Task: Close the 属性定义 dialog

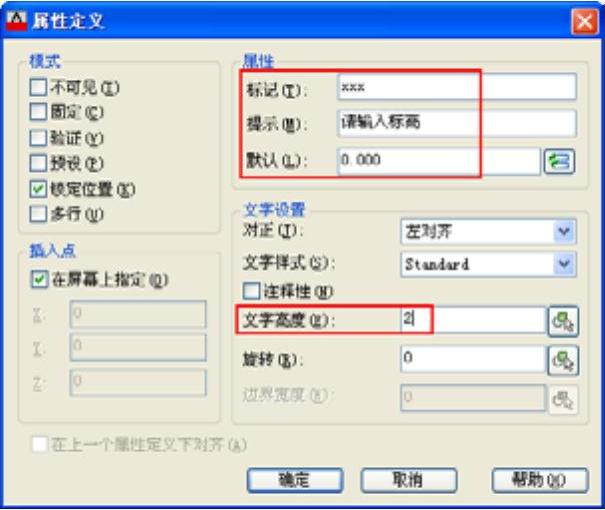Action: click(x=585, y=21)
